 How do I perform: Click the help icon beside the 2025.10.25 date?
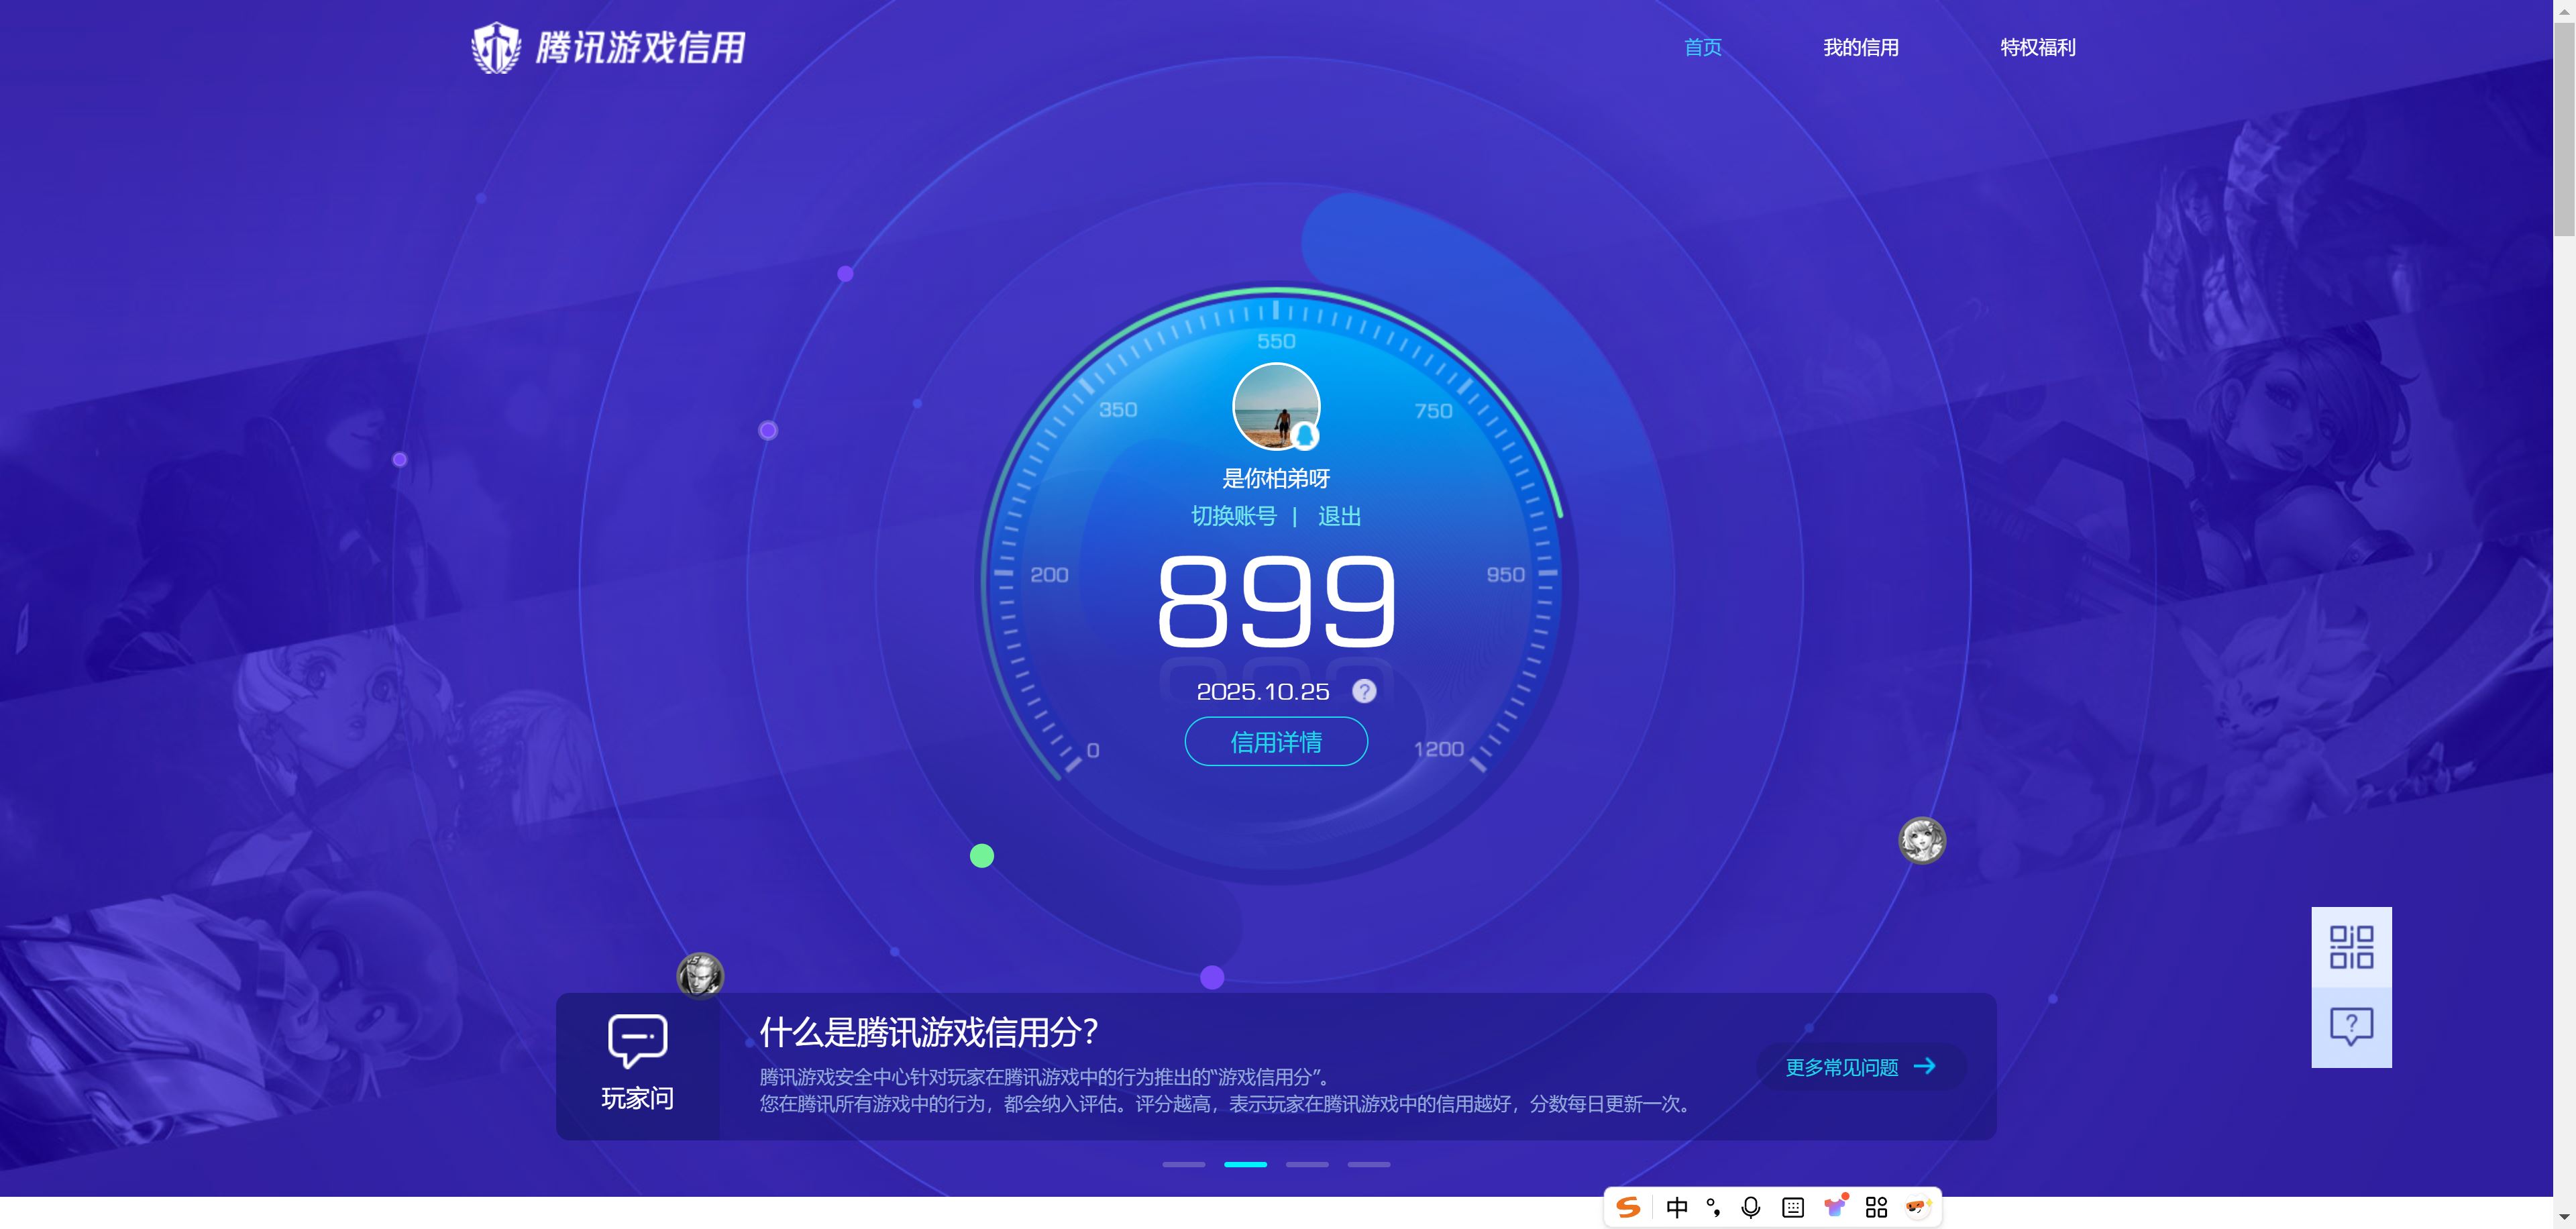(1364, 690)
